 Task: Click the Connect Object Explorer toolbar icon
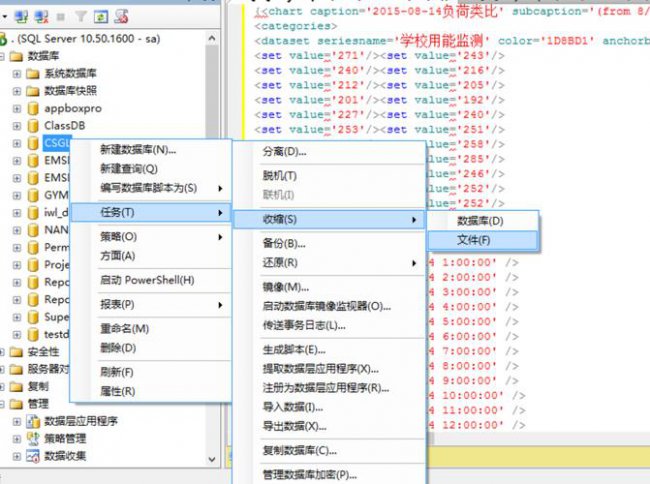pyautogui.click(x=21, y=17)
